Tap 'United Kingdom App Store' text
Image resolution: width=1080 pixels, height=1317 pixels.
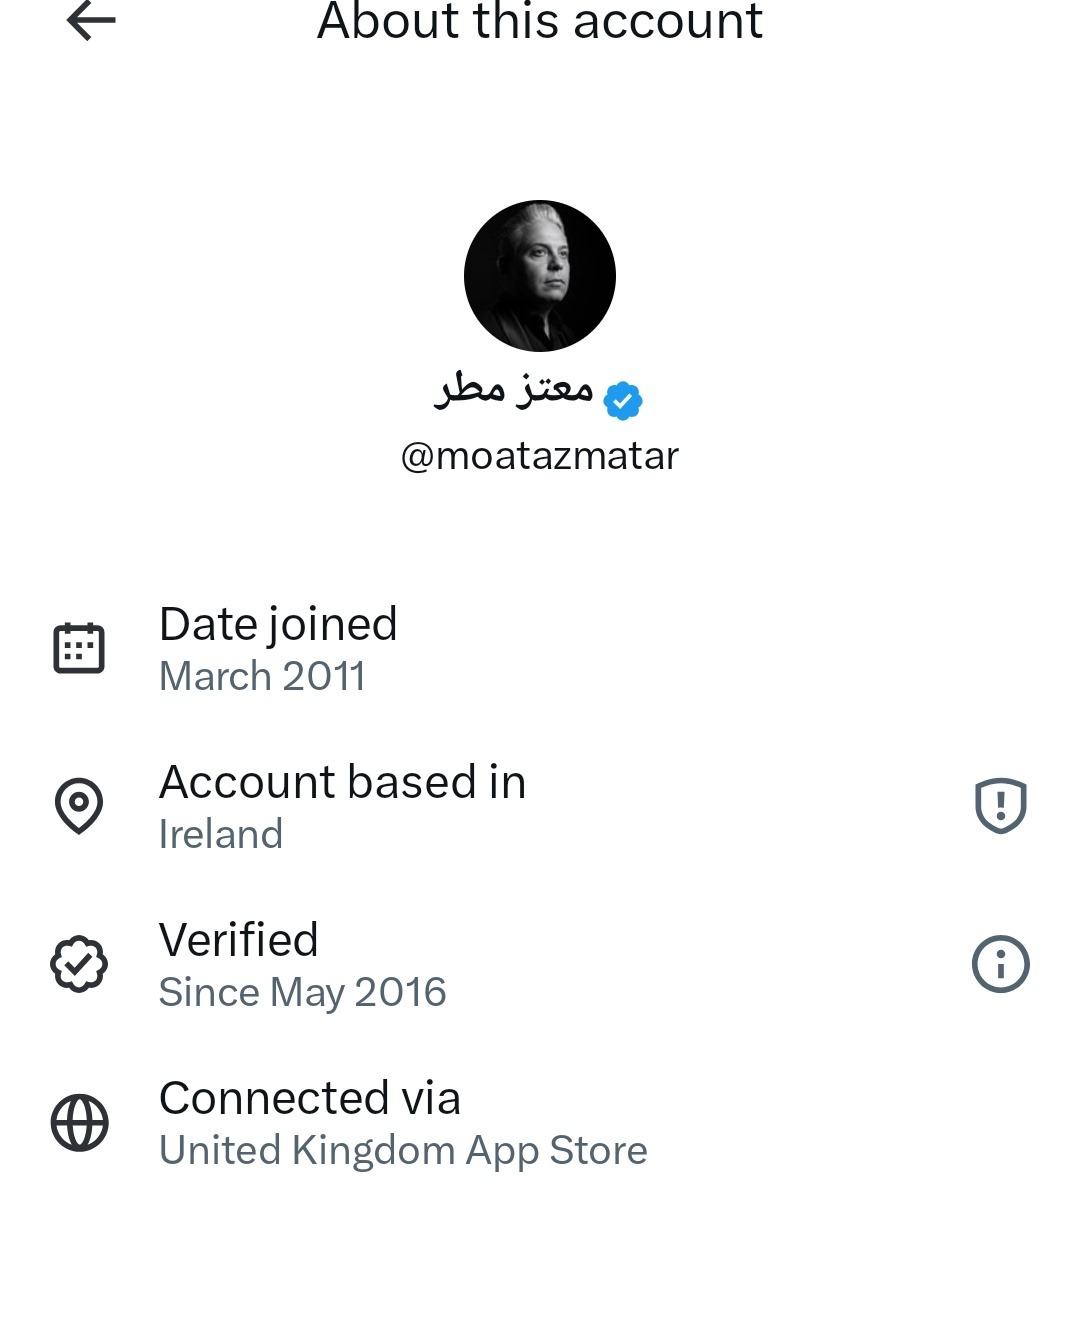(x=403, y=1150)
